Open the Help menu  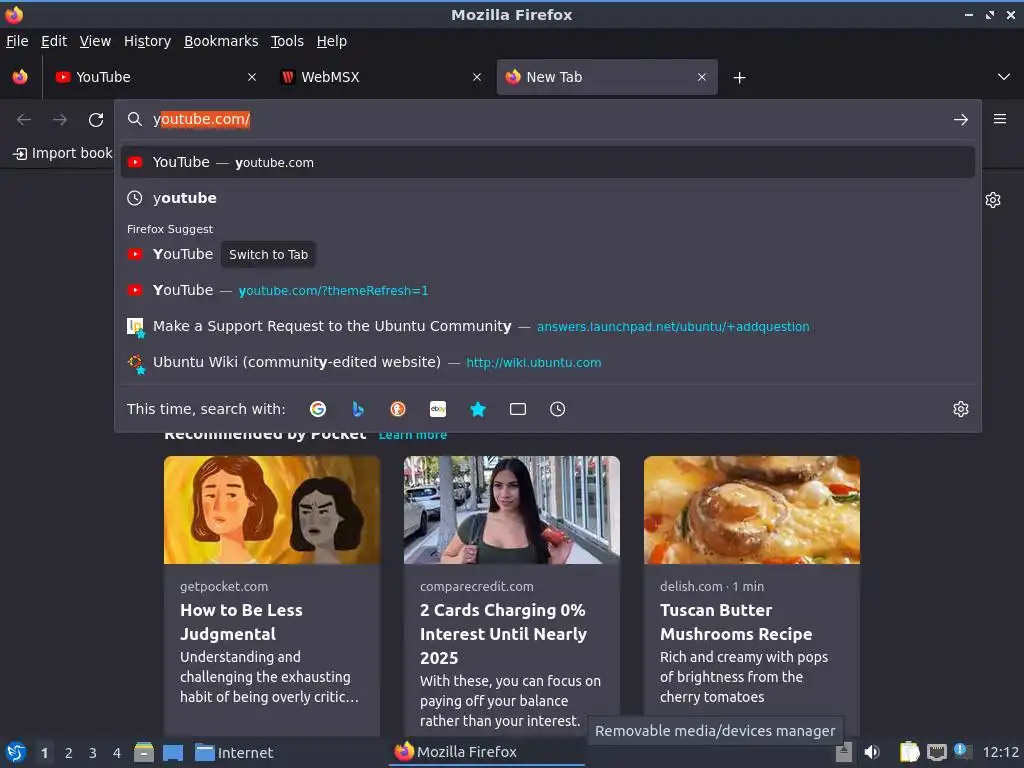tap(332, 41)
